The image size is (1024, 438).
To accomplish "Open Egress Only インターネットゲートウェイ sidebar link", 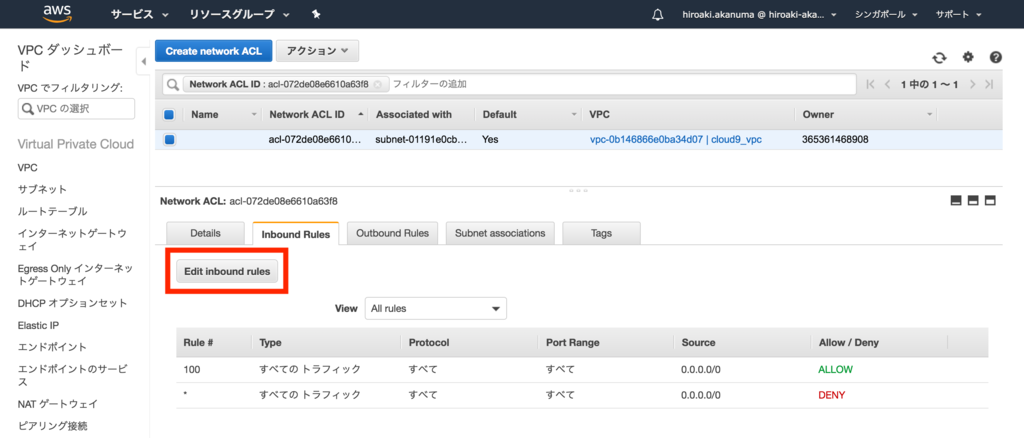I will (75, 275).
